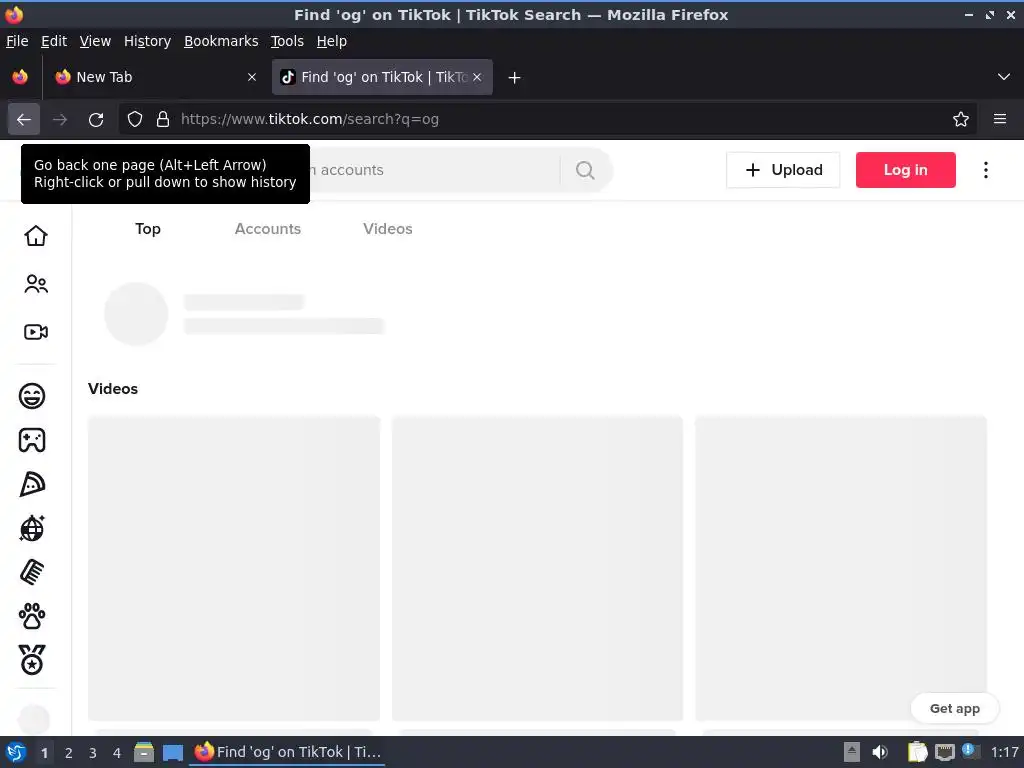Open TikTok Home (For You) sidebar icon
The height and width of the screenshot is (768, 1024).
36,236
